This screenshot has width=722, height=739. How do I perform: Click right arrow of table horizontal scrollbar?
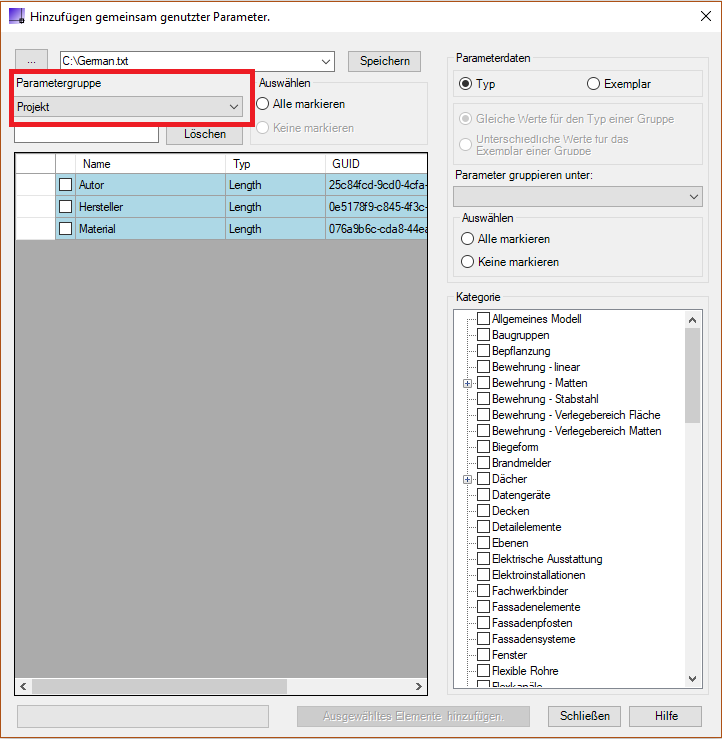(418, 686)
